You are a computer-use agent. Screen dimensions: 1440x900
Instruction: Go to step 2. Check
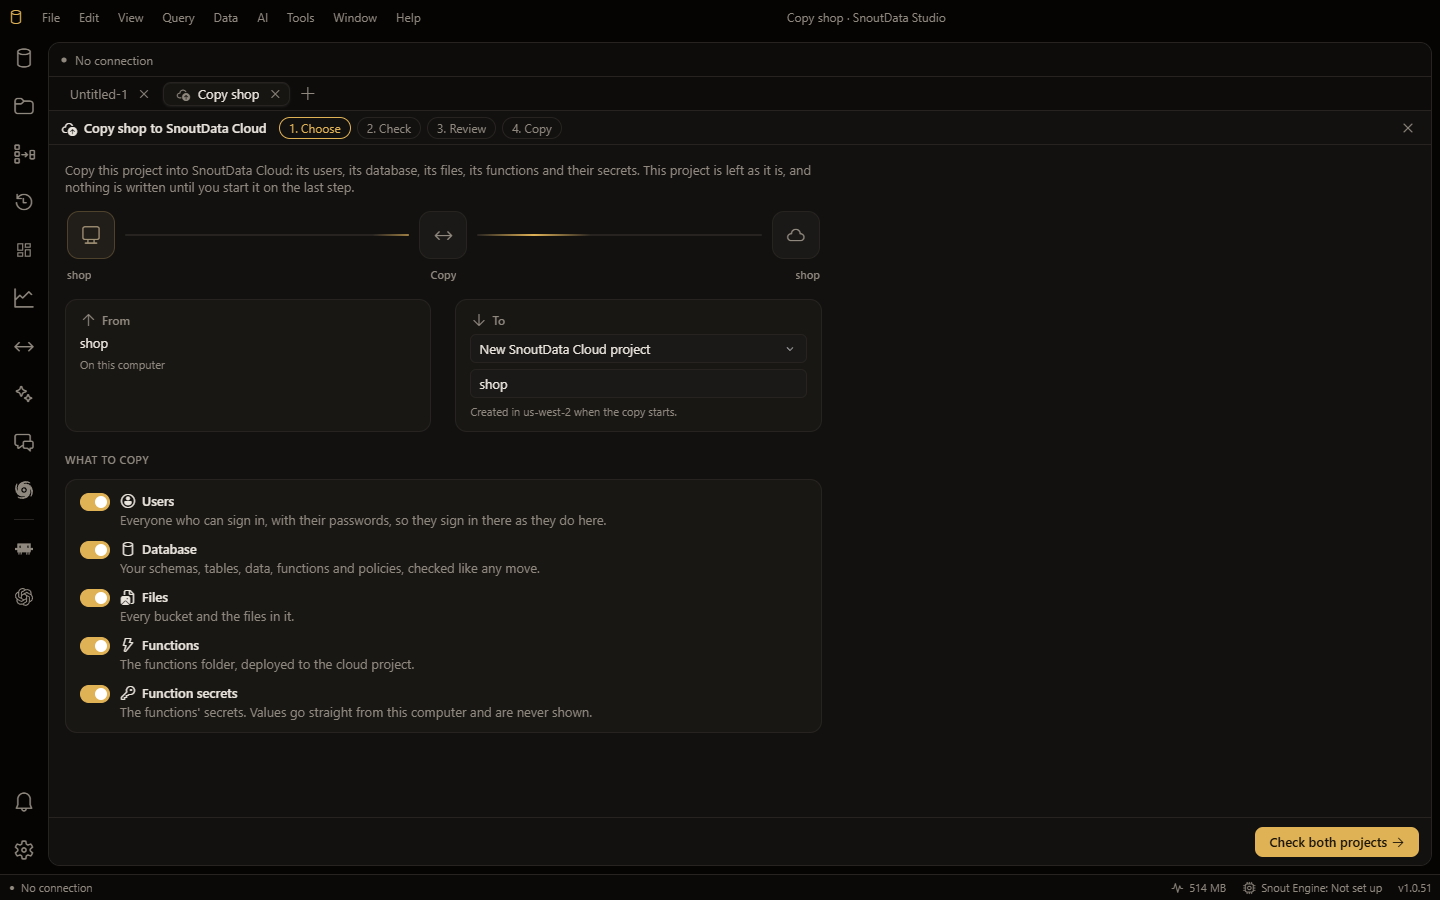389,129
